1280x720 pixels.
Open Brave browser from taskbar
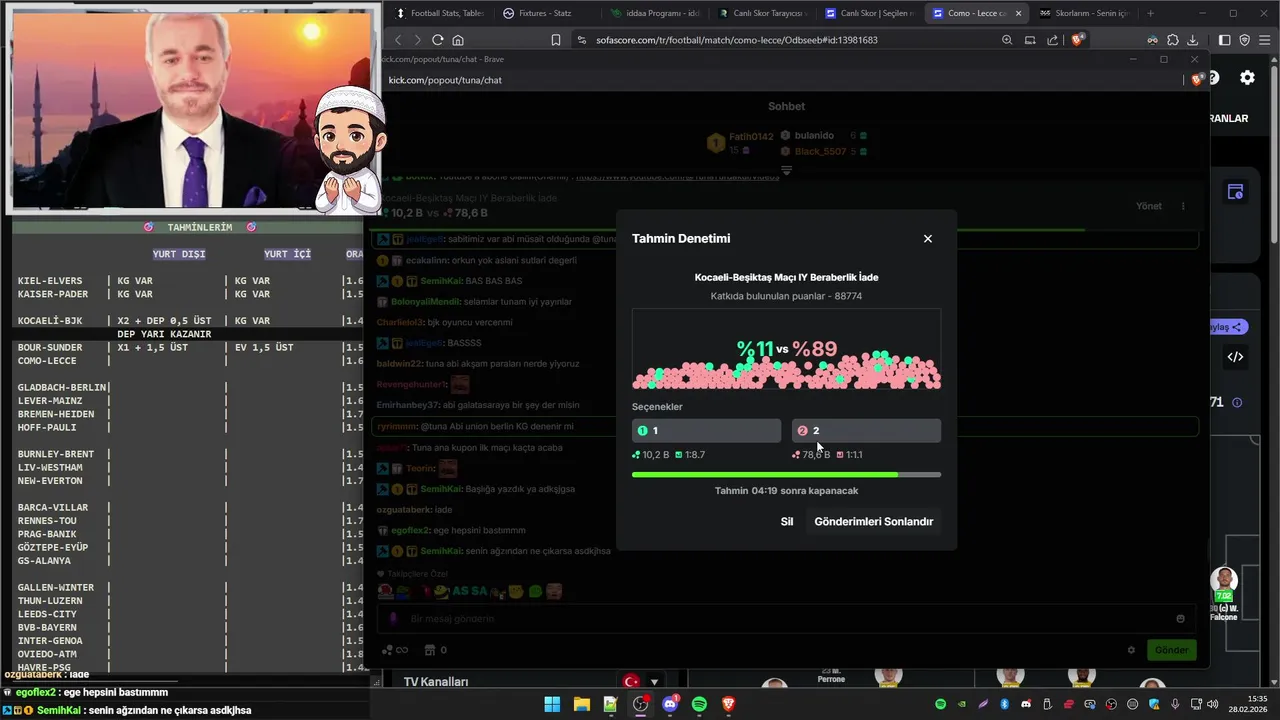[x=729, y=704]
